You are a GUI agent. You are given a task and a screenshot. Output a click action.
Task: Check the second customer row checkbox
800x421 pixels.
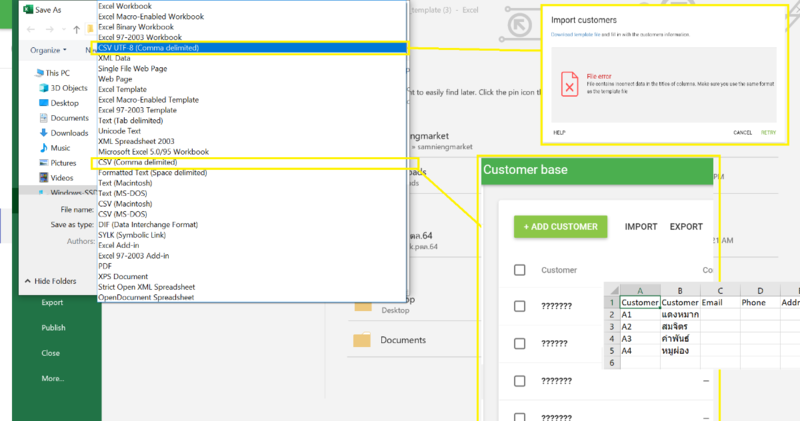click(519, 343)
